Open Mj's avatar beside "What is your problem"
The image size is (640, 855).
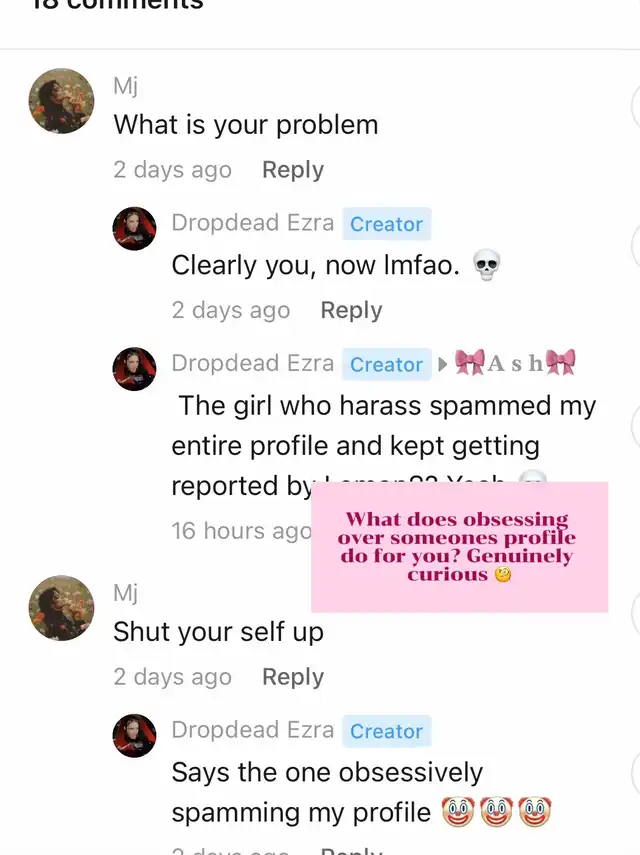[x=61, y=101]
